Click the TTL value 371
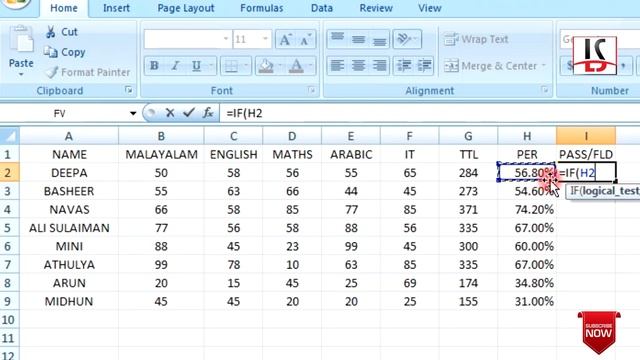This screenshot has width=640, height=360. click(468, 209)
